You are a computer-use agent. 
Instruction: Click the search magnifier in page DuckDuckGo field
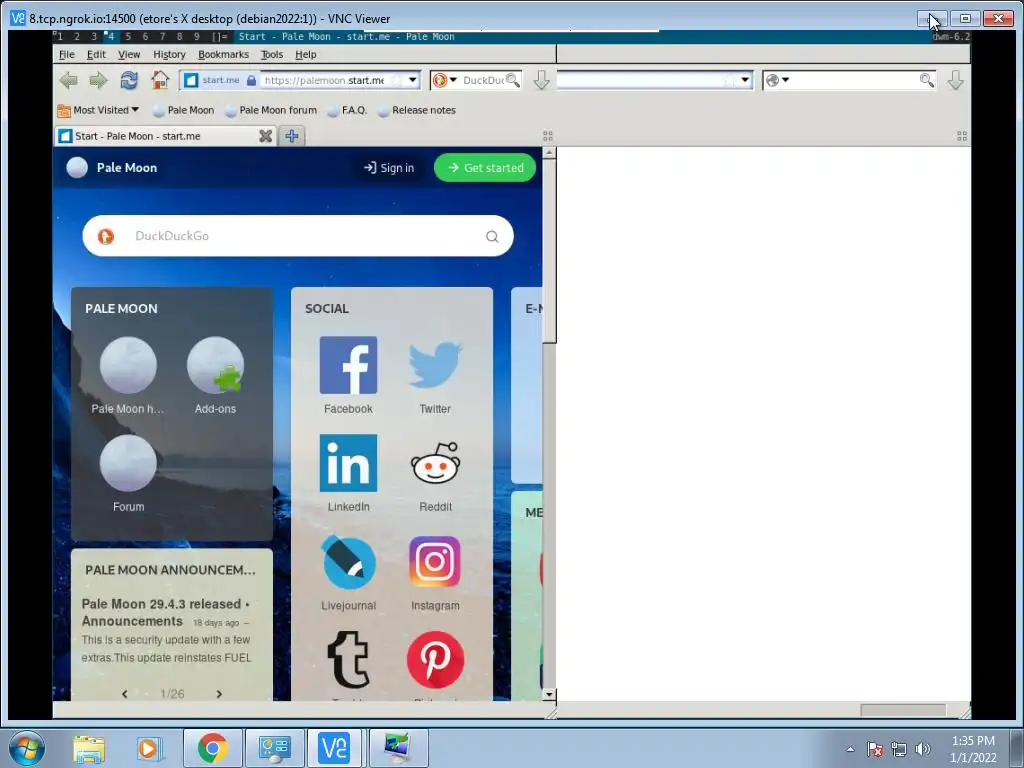pos(492,236)
